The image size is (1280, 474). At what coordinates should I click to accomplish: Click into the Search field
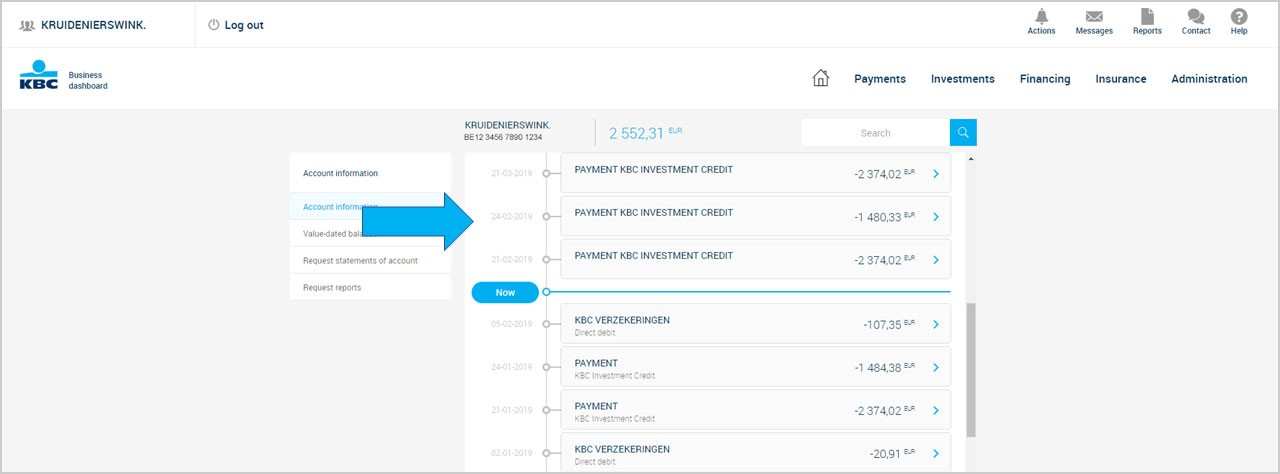[876, 132]
